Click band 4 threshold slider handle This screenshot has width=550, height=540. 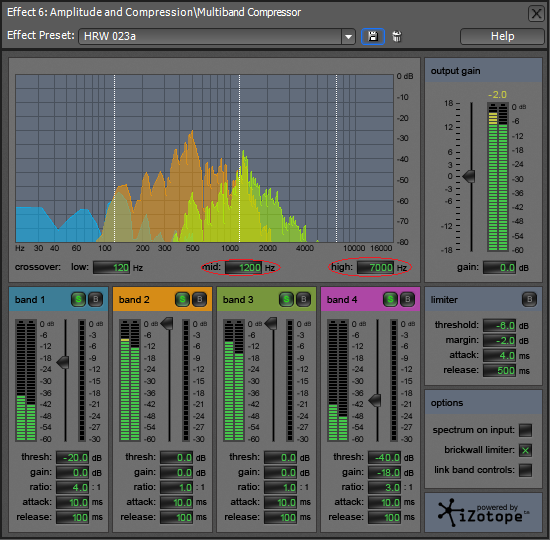[x=375, y=400]
